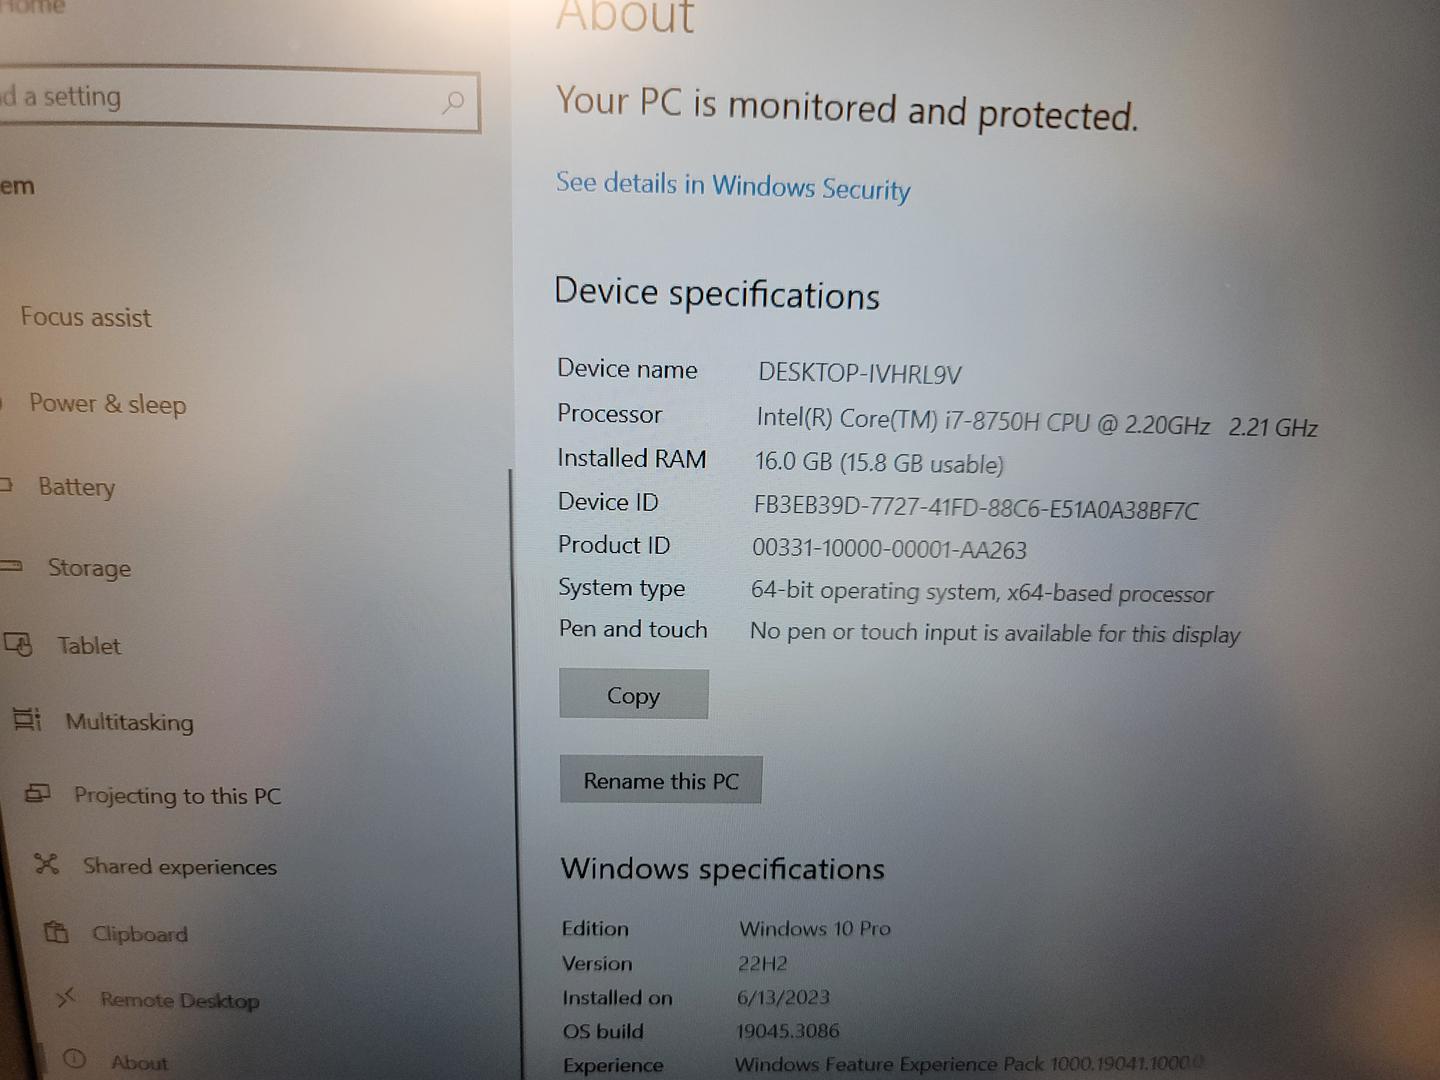Select the Product ID value text
The width and height of the screenshot is (1440, 1080).
tap(889, 549)
